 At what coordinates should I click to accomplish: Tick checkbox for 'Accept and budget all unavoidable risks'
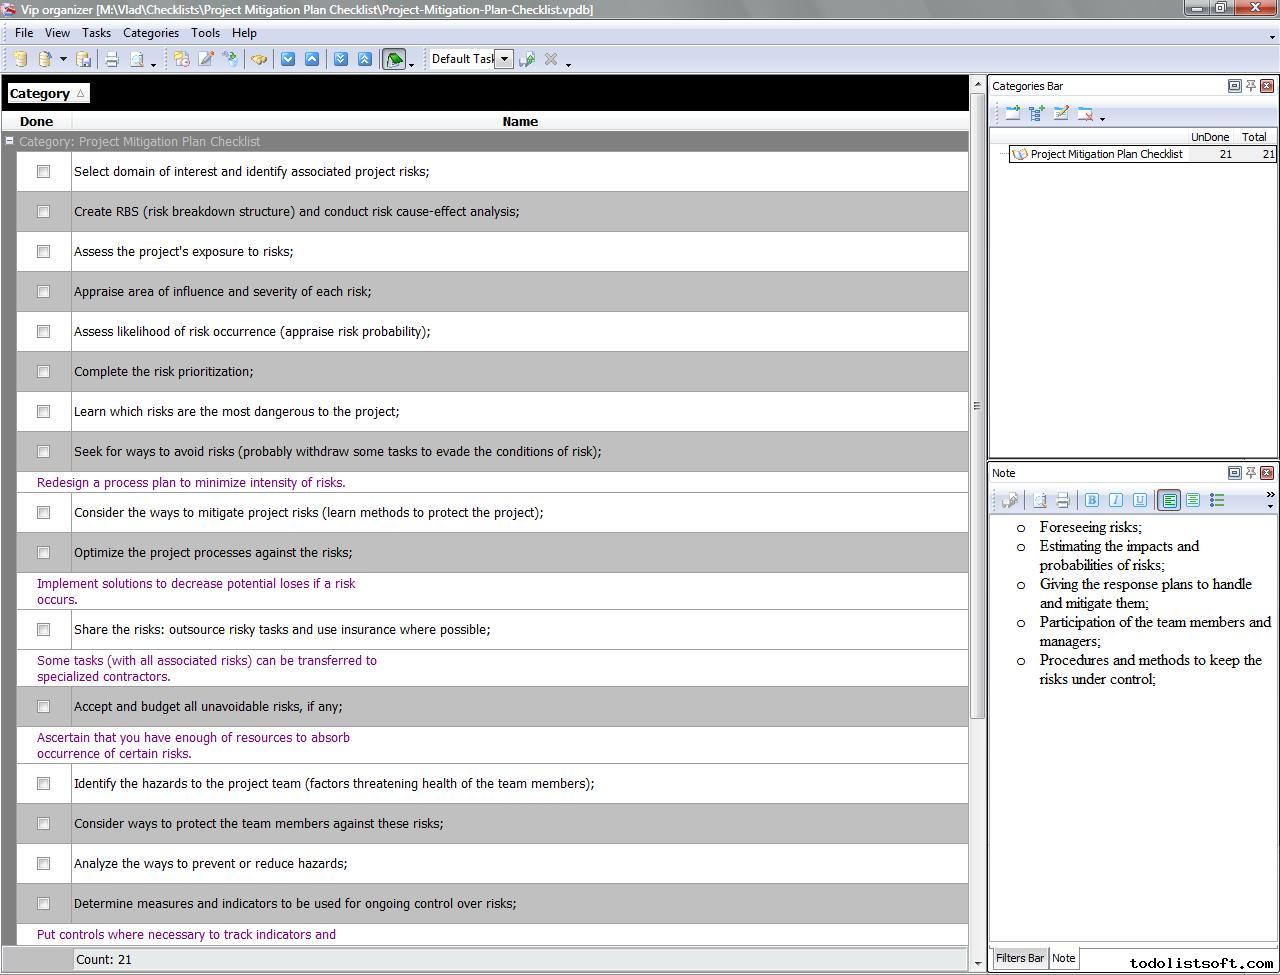[x=43, y=707]
